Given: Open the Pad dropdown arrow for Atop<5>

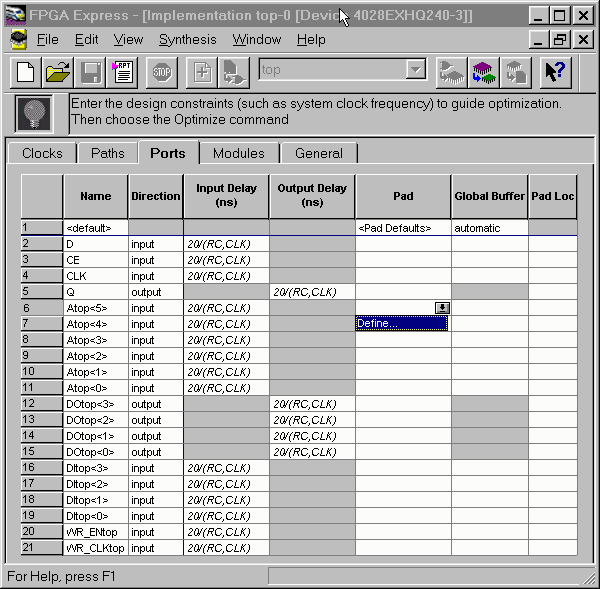Looking at the screenshot, I should coord(442,308).
